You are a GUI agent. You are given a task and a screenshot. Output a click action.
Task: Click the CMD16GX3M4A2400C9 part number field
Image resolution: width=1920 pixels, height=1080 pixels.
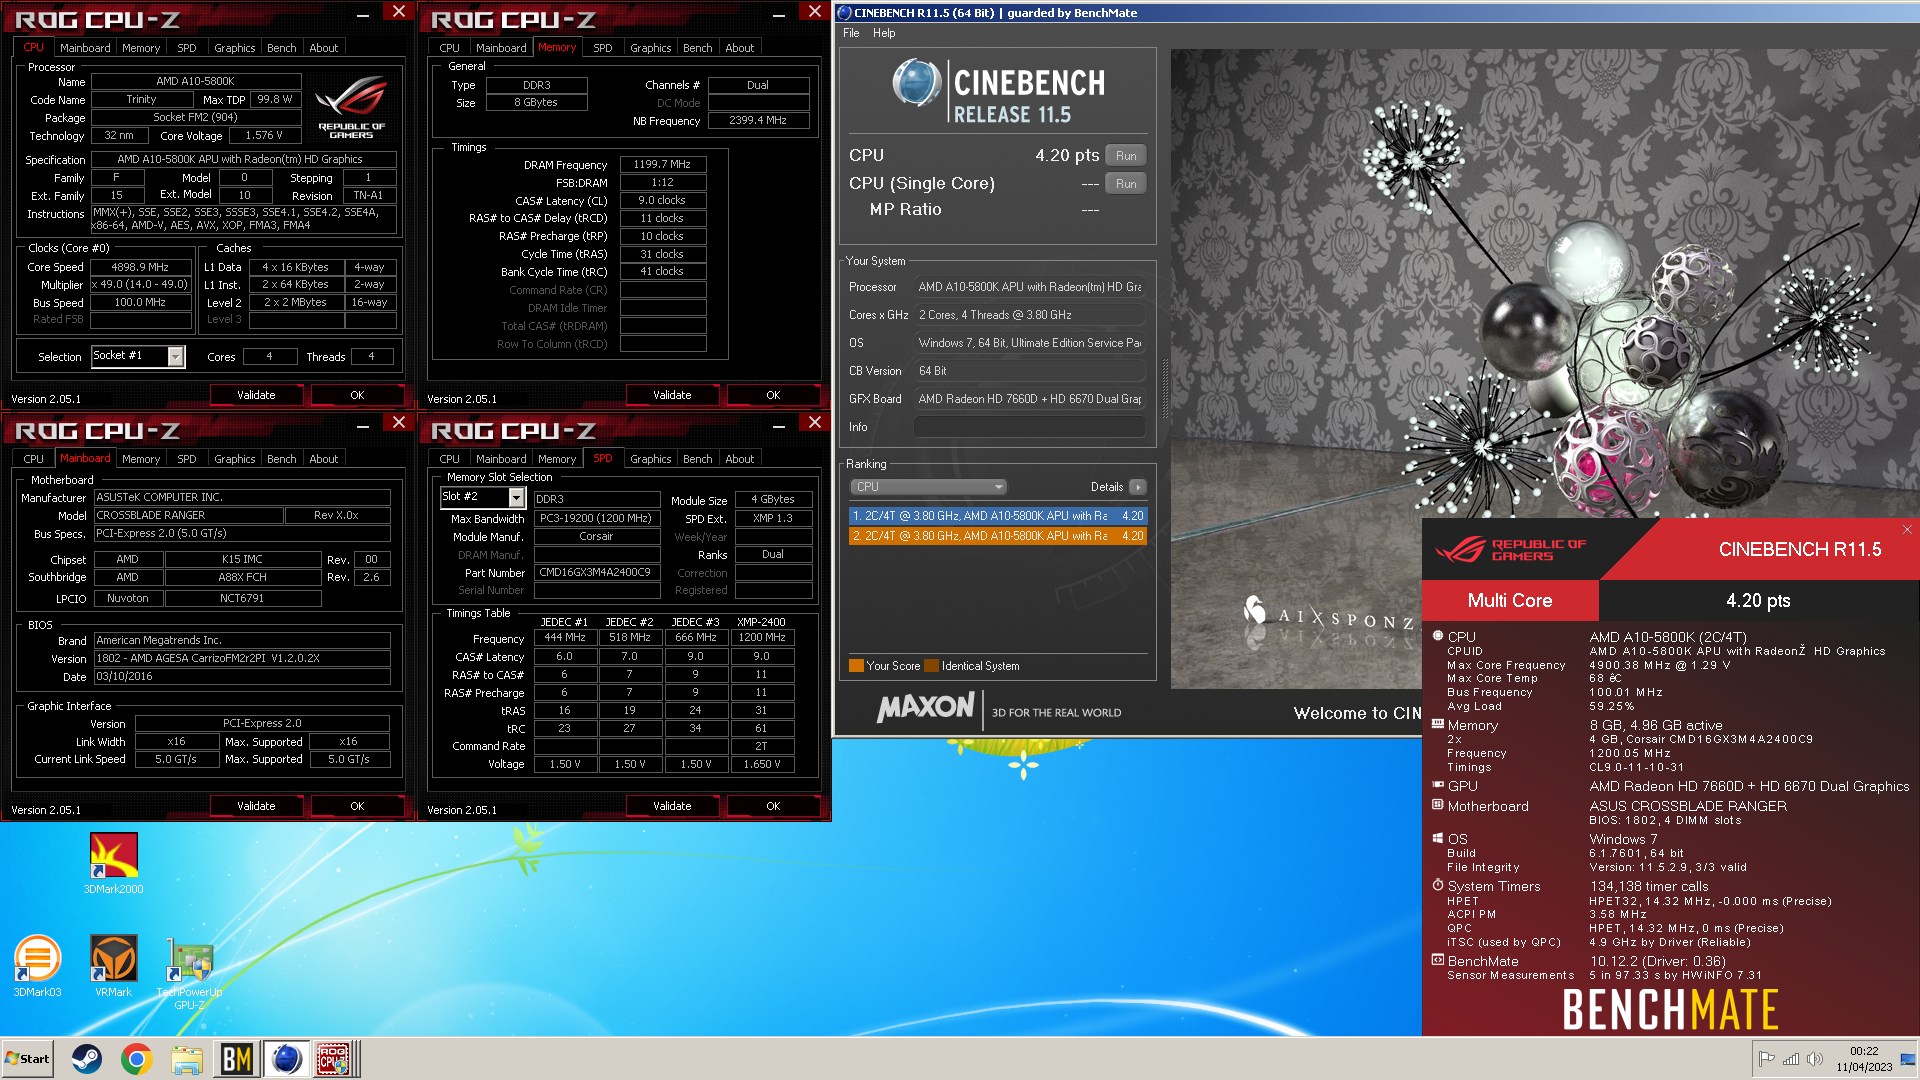pos(596,573)
